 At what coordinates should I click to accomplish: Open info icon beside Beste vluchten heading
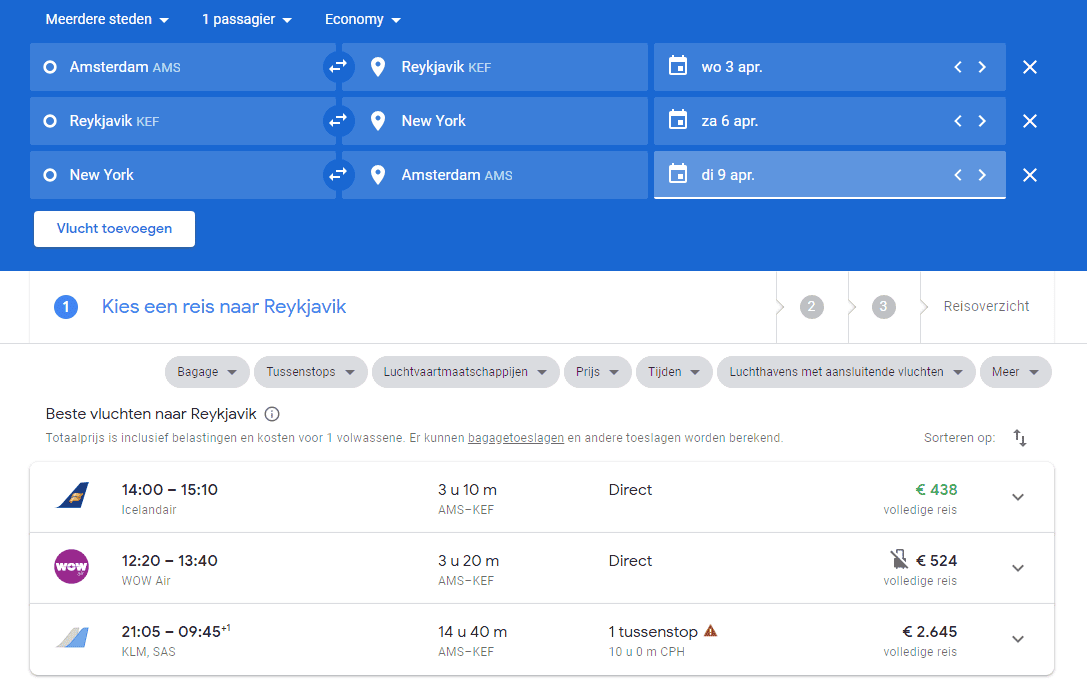272,414
